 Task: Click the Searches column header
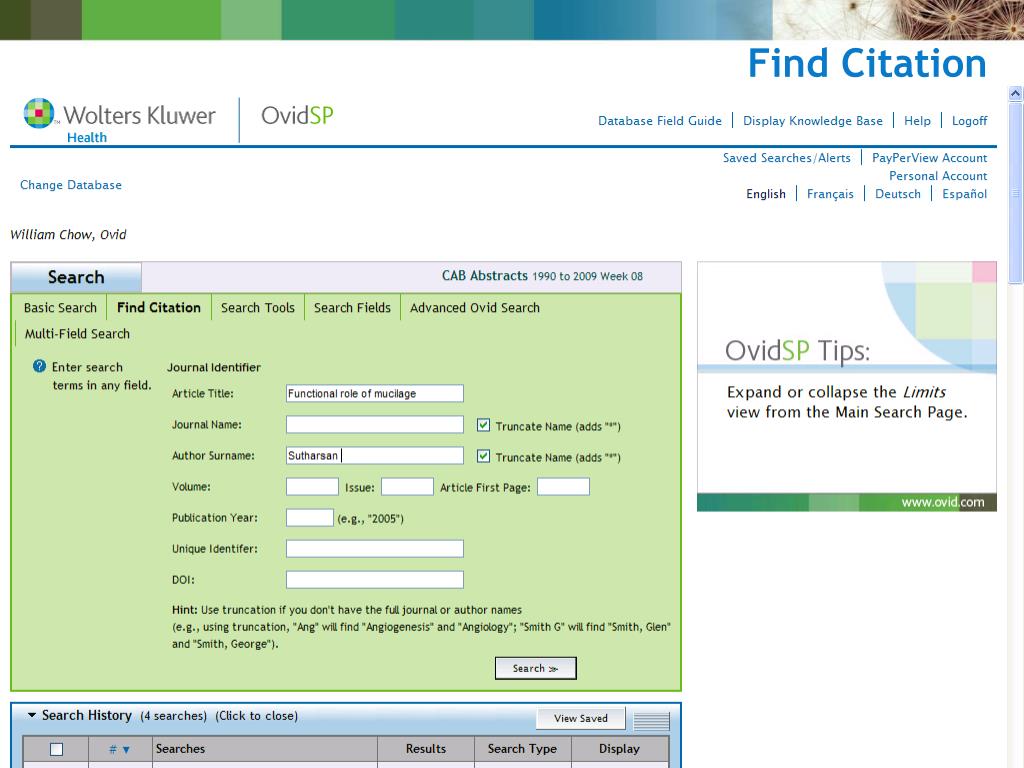coord(264,749)
